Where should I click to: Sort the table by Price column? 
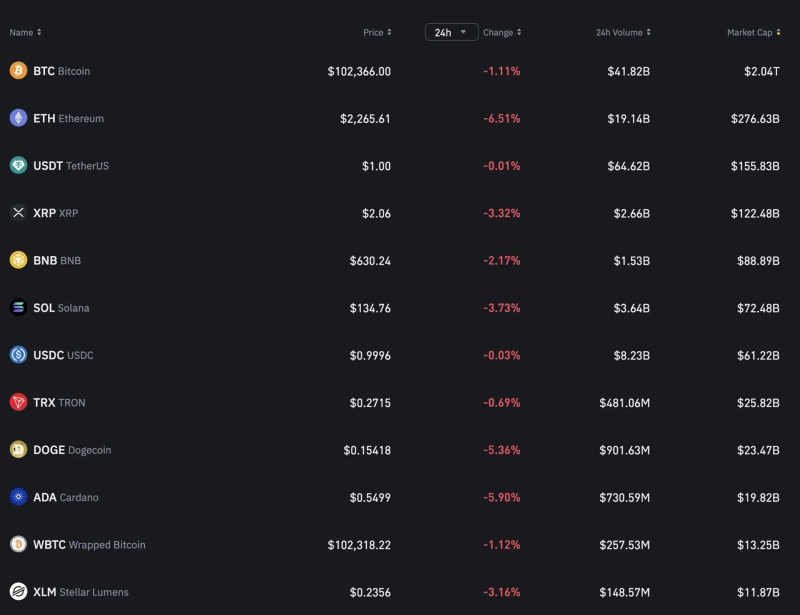(377, 32)
